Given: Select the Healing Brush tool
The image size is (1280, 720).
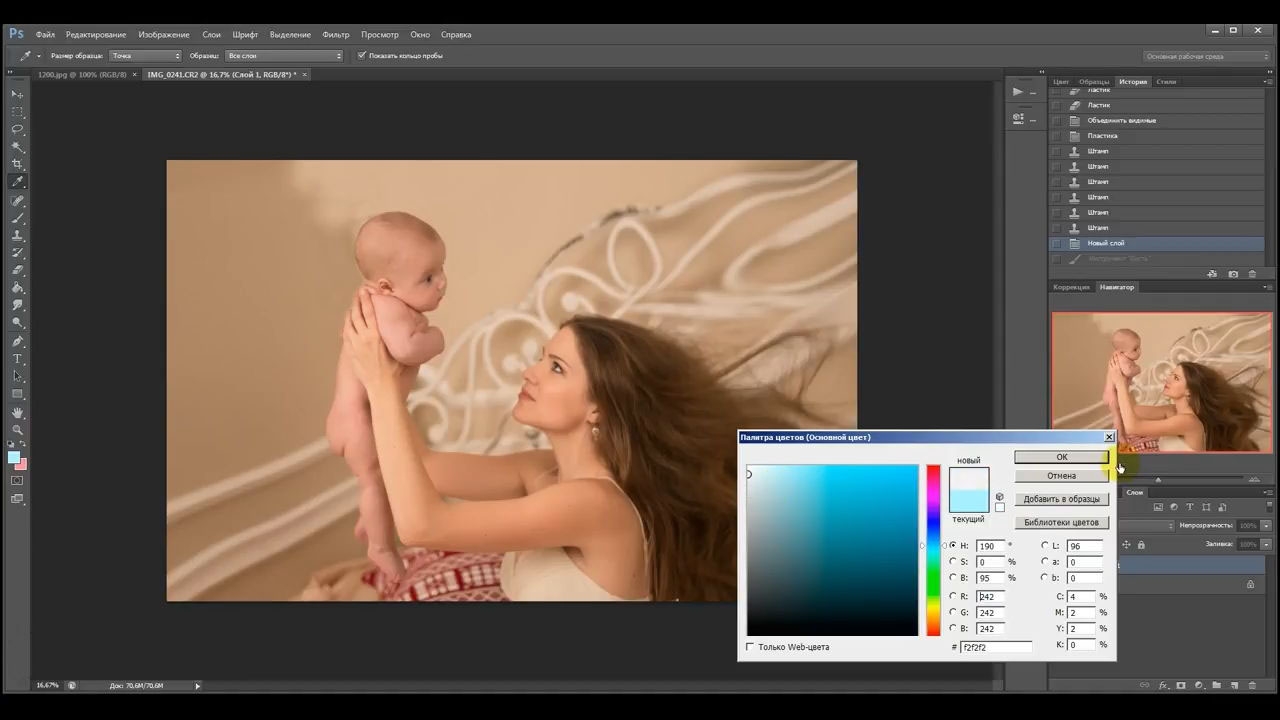Looking at the screenshot, I should pyautogui.click(x=17, y=201).
